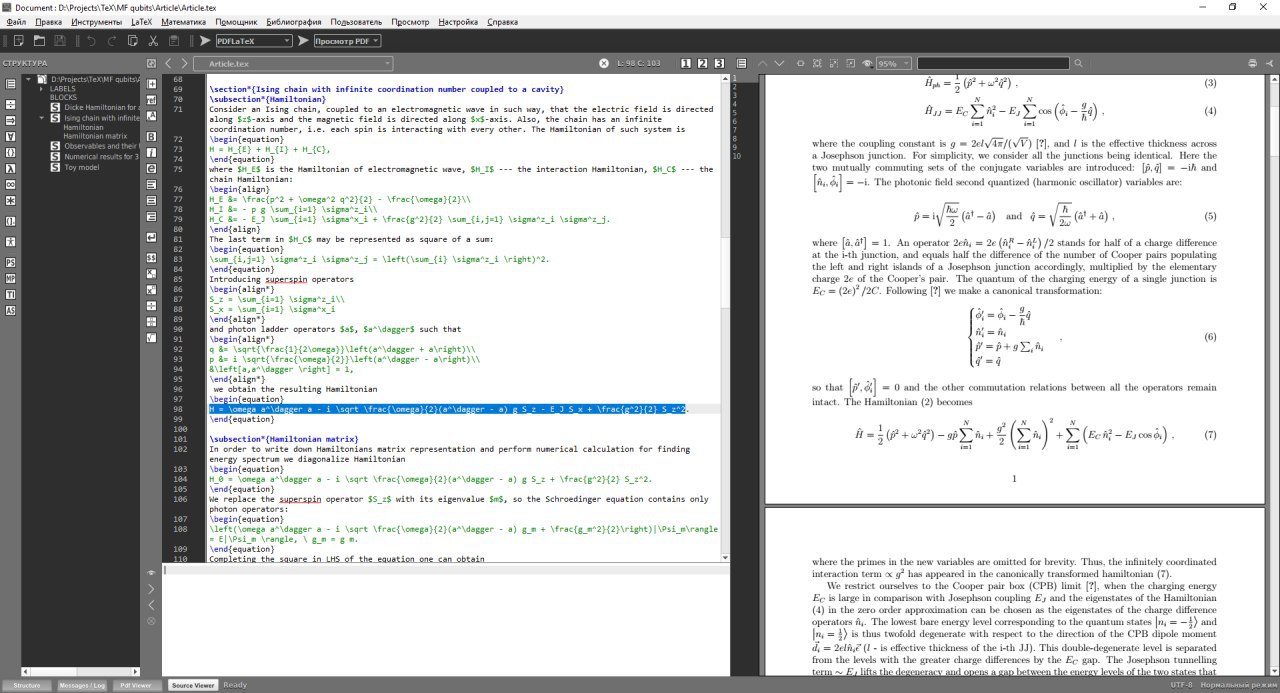
Task: Open the 95% zoom level dropdown
Action: [x=893, y=63]
